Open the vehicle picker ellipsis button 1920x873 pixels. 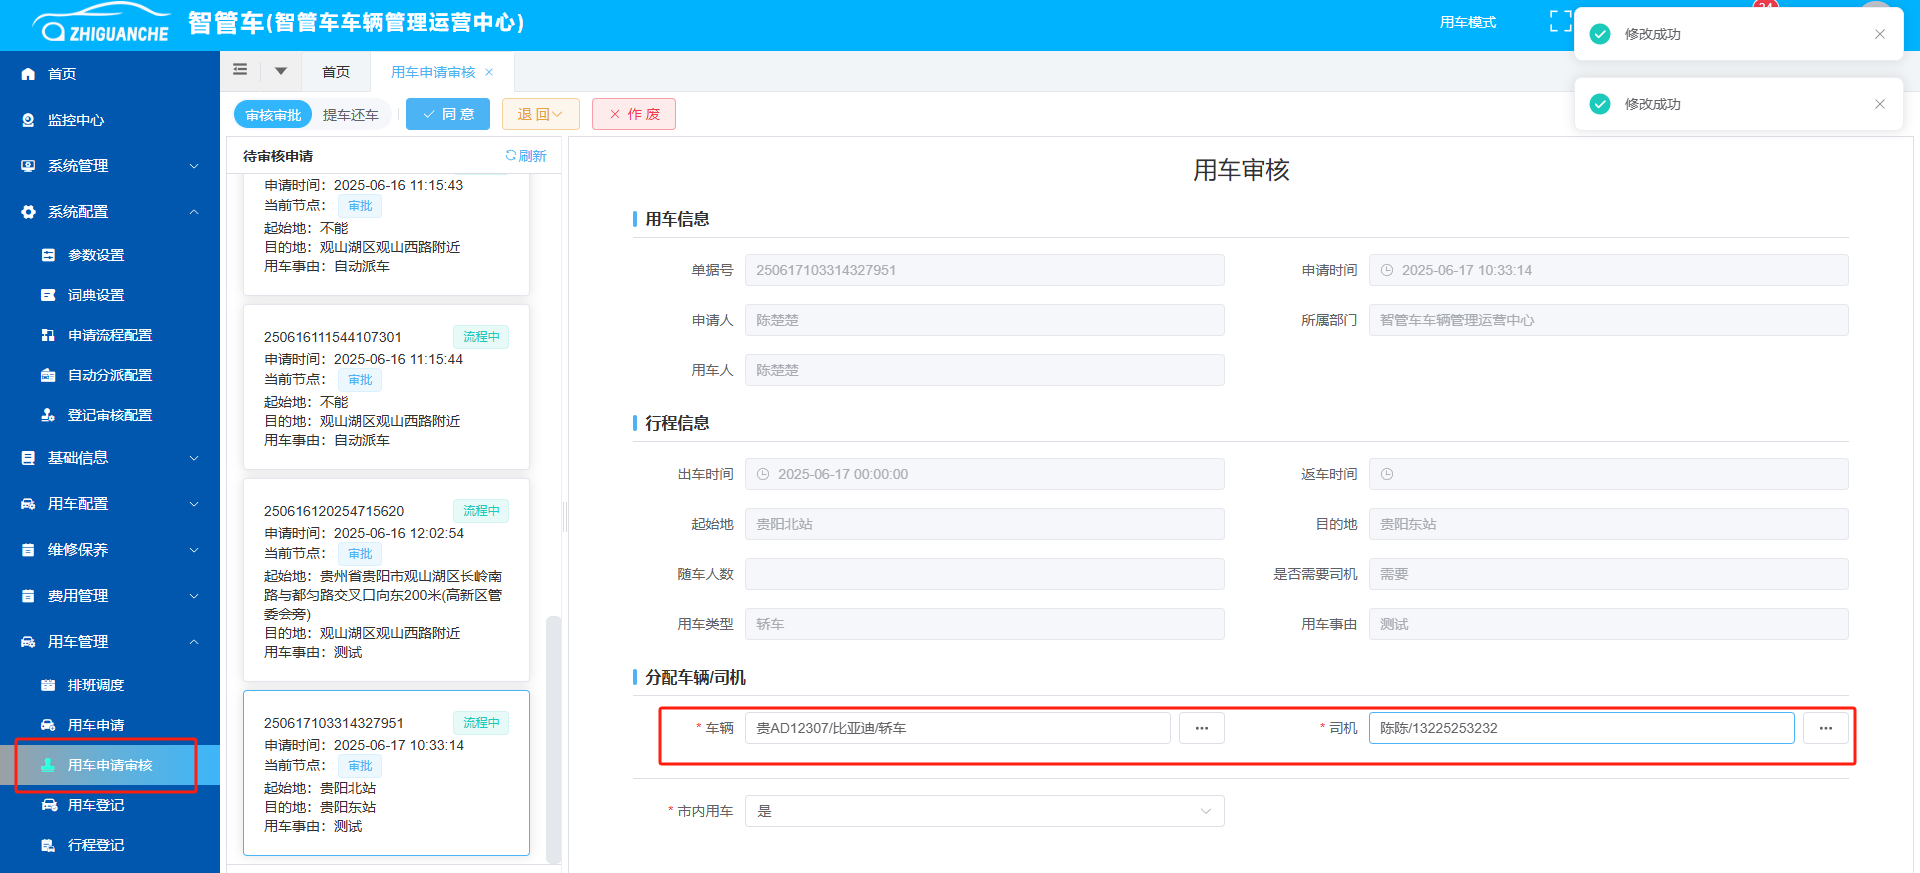point(1201,728)
